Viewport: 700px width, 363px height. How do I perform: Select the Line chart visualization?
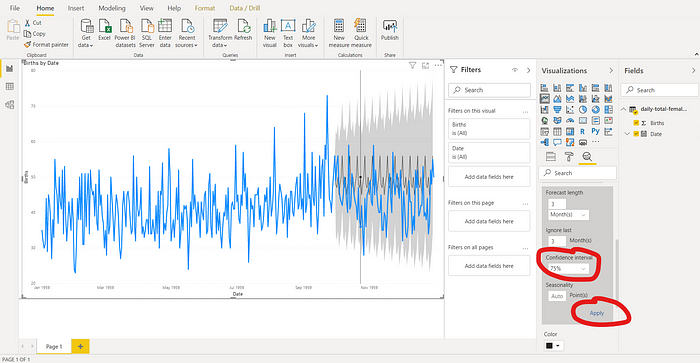pyautogui.click(x=545, y=99)
